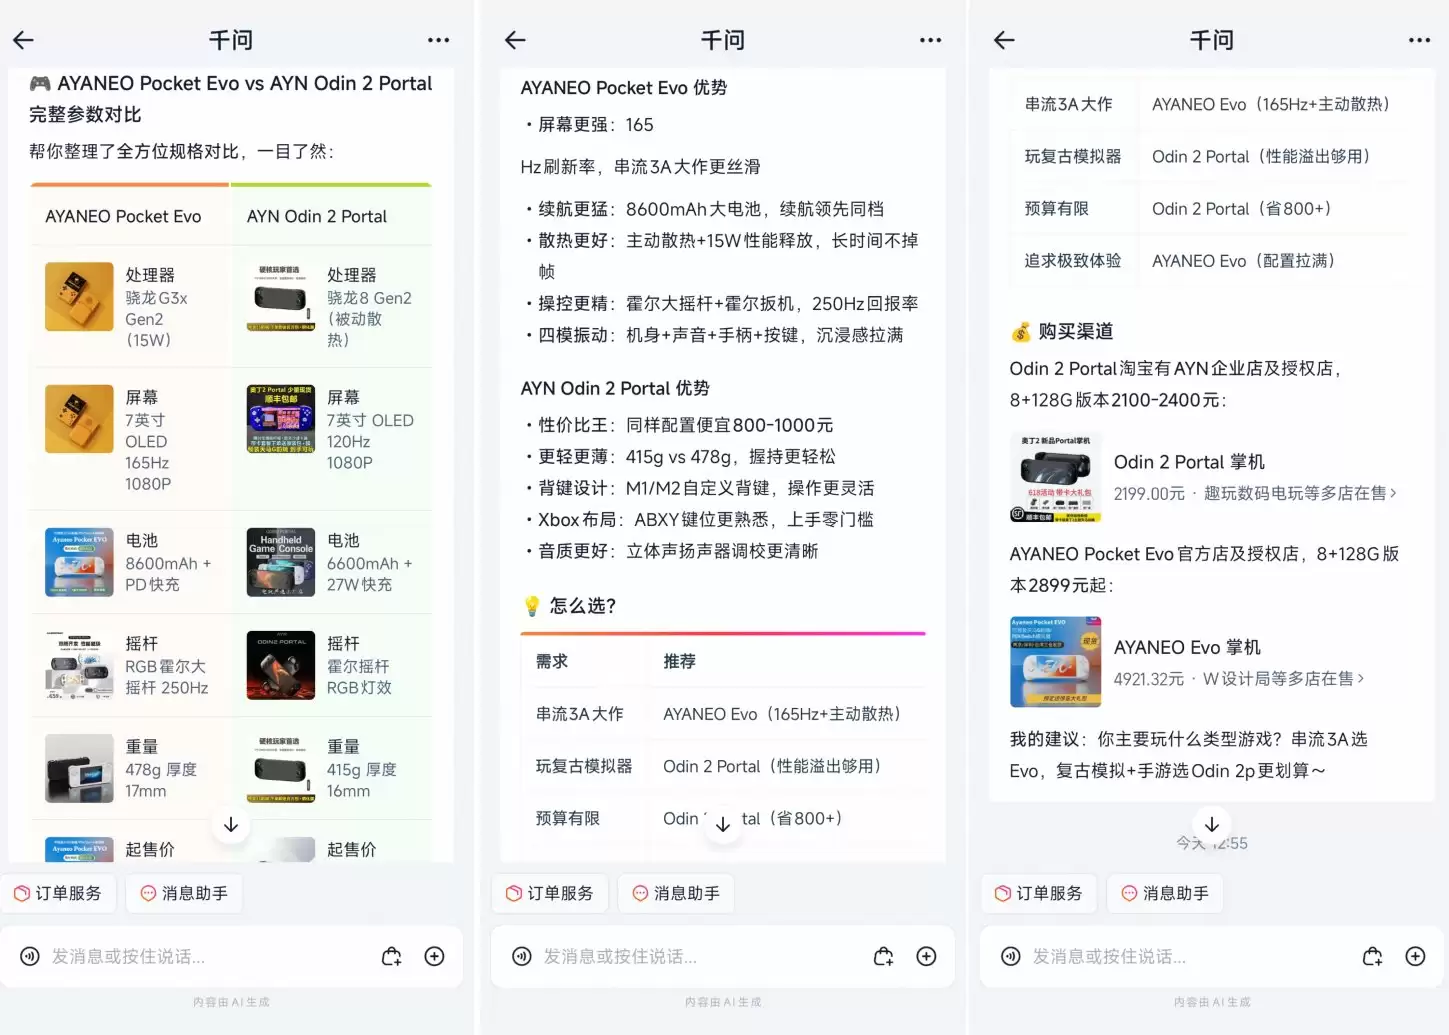Image resolution: width=1449 pixels, height=1035 pixels.
Task: Tap the plus circle icon on right screen
Action: pyautogui.click(x=1415, y=957)
